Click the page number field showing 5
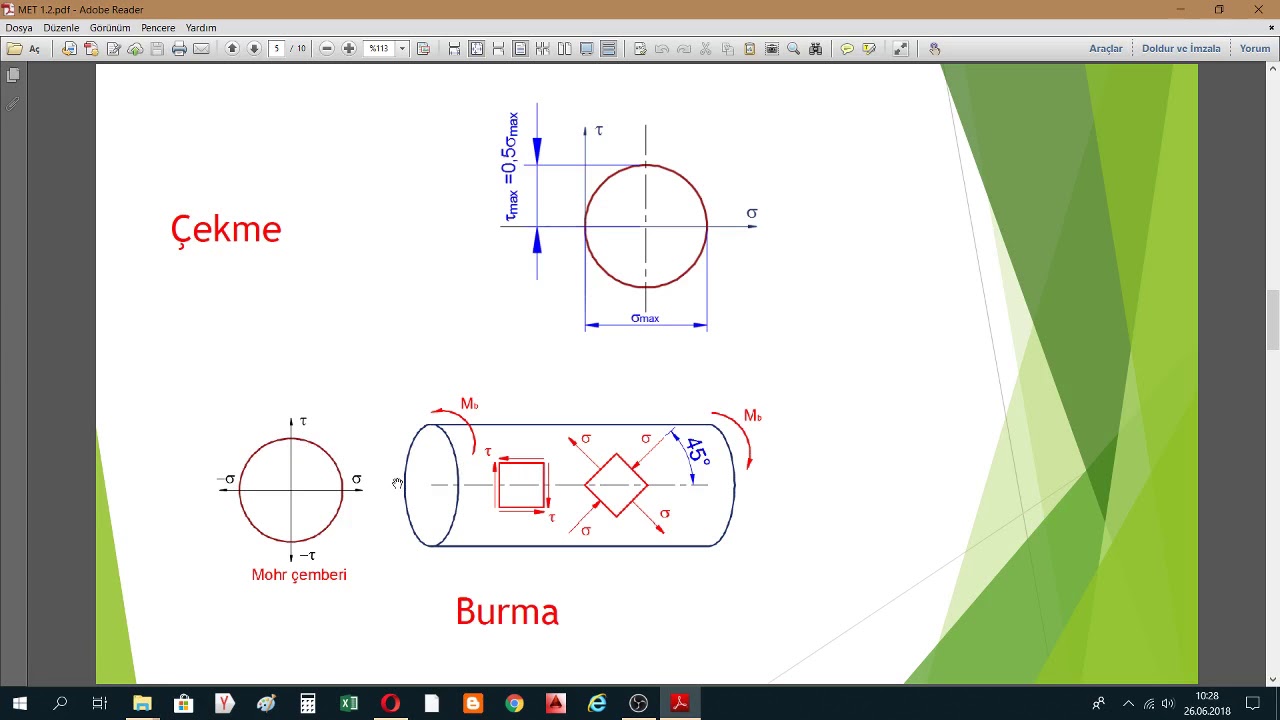1280x720 pixels. tap(277, 48)
